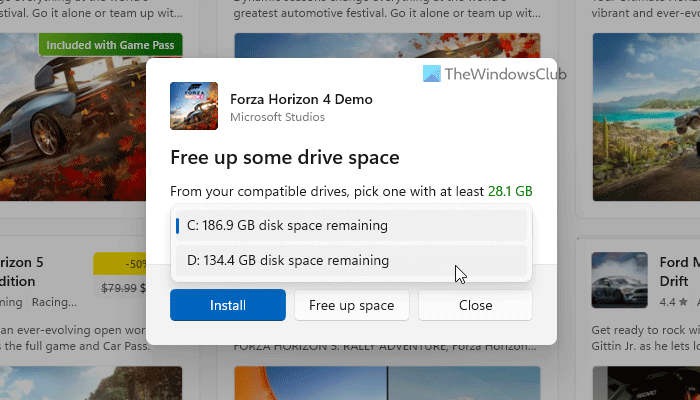Click the Microsoft Studios publisher name
The width and height of the screenshot is (700, 400).
pyautogui.click(x=277, y=117)
